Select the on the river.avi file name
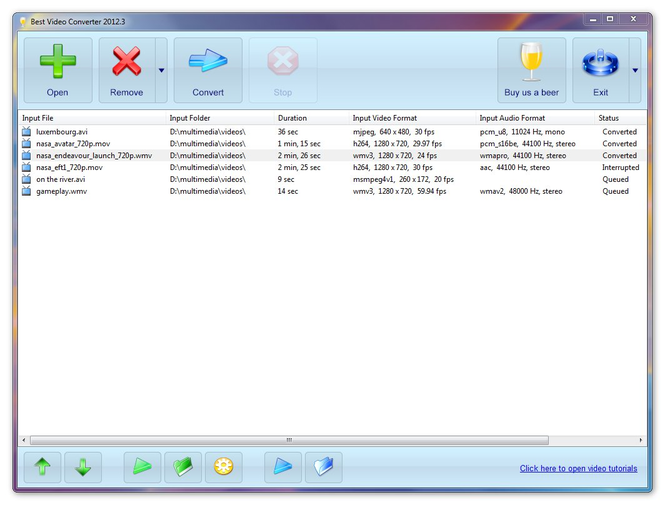The image size is (665, 505). [x=61, y=179]
